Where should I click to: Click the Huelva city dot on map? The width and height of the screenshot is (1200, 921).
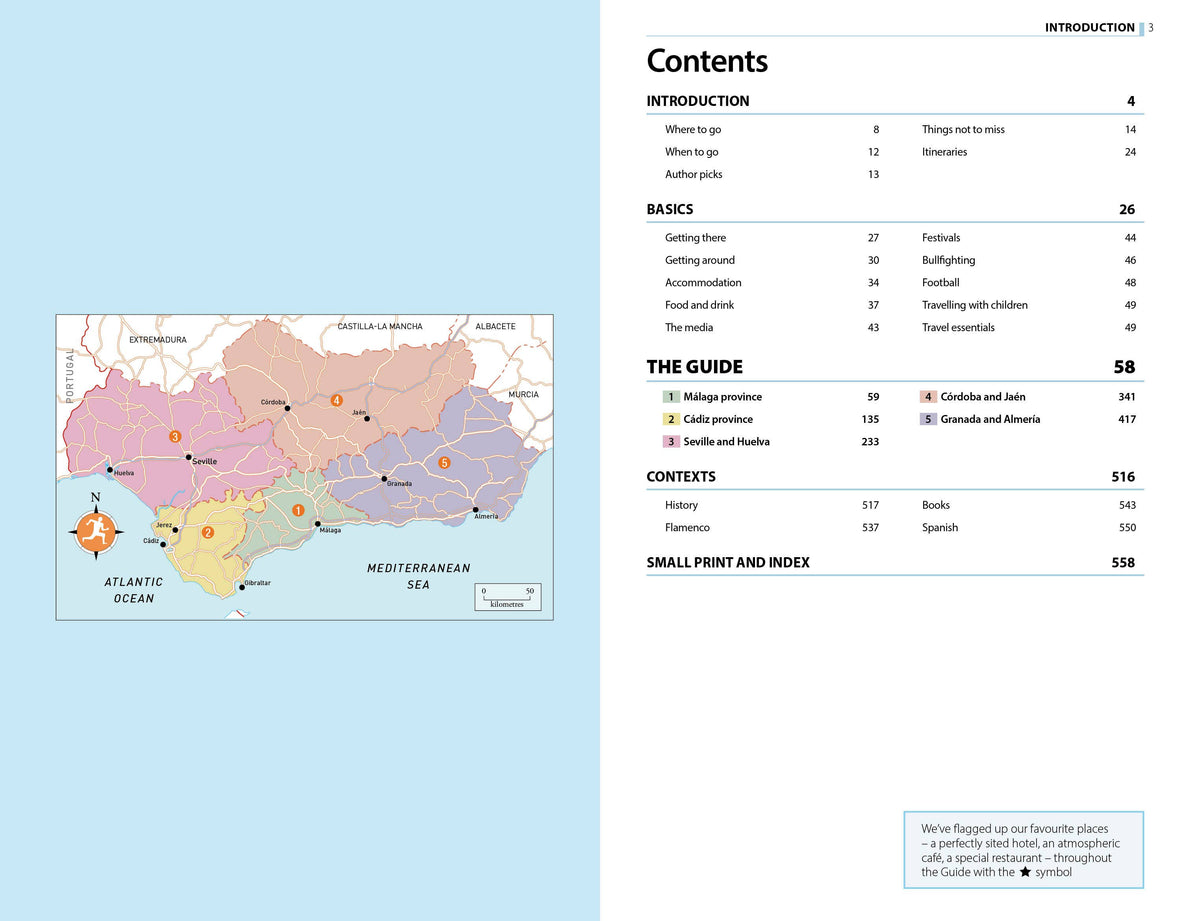(x=110, y=468)
